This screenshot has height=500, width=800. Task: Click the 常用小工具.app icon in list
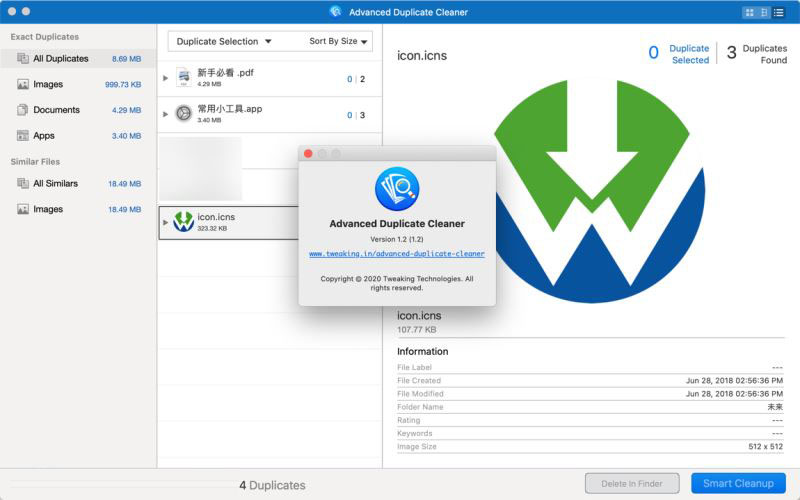(184, 113)
